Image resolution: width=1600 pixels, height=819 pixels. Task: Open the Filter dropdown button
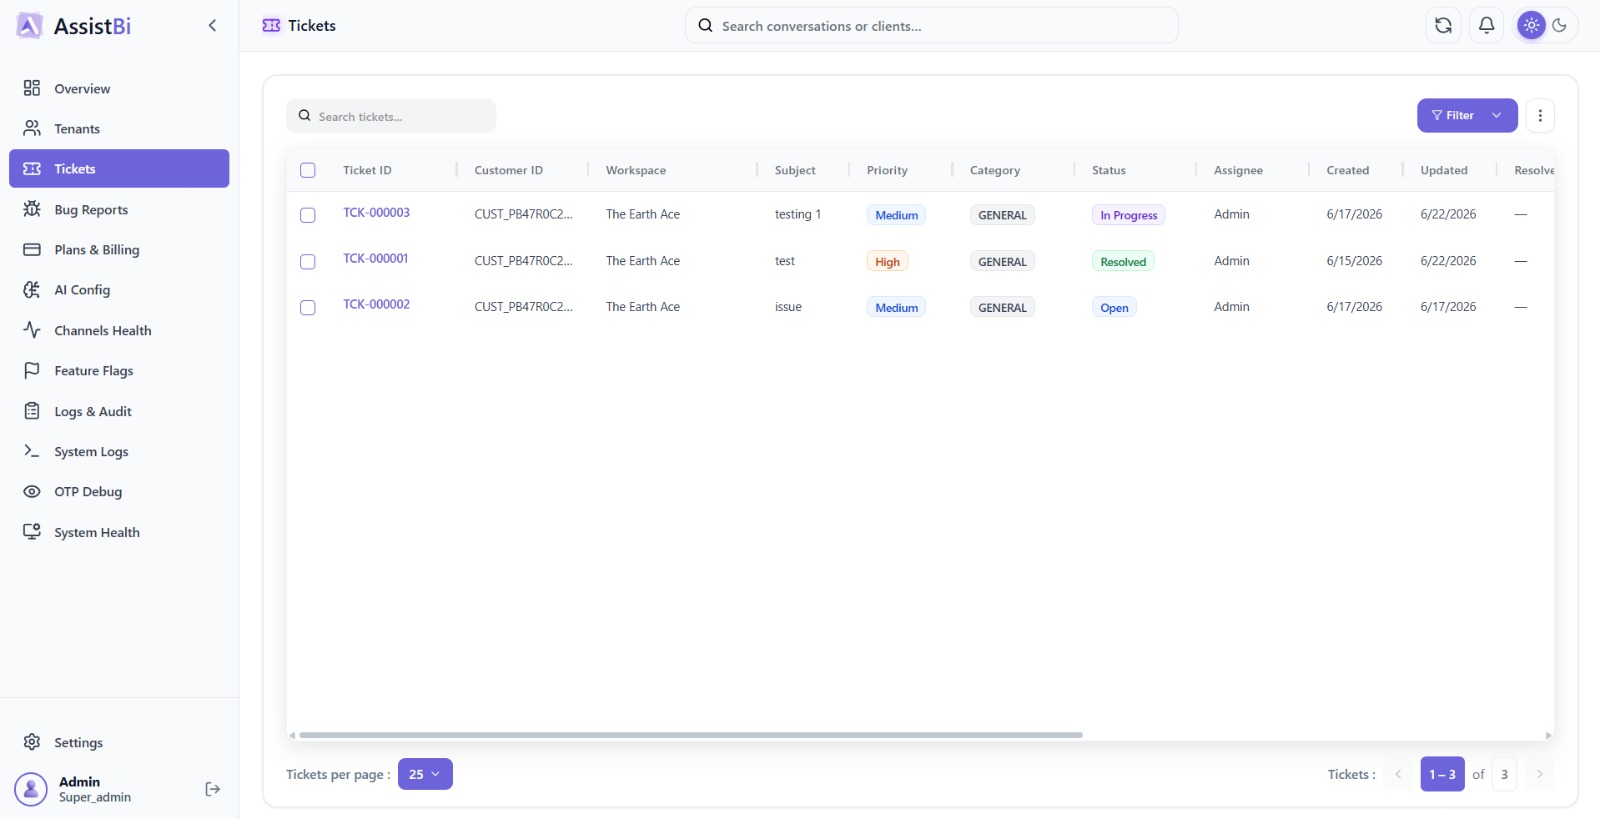click(x=1467, y=116)
